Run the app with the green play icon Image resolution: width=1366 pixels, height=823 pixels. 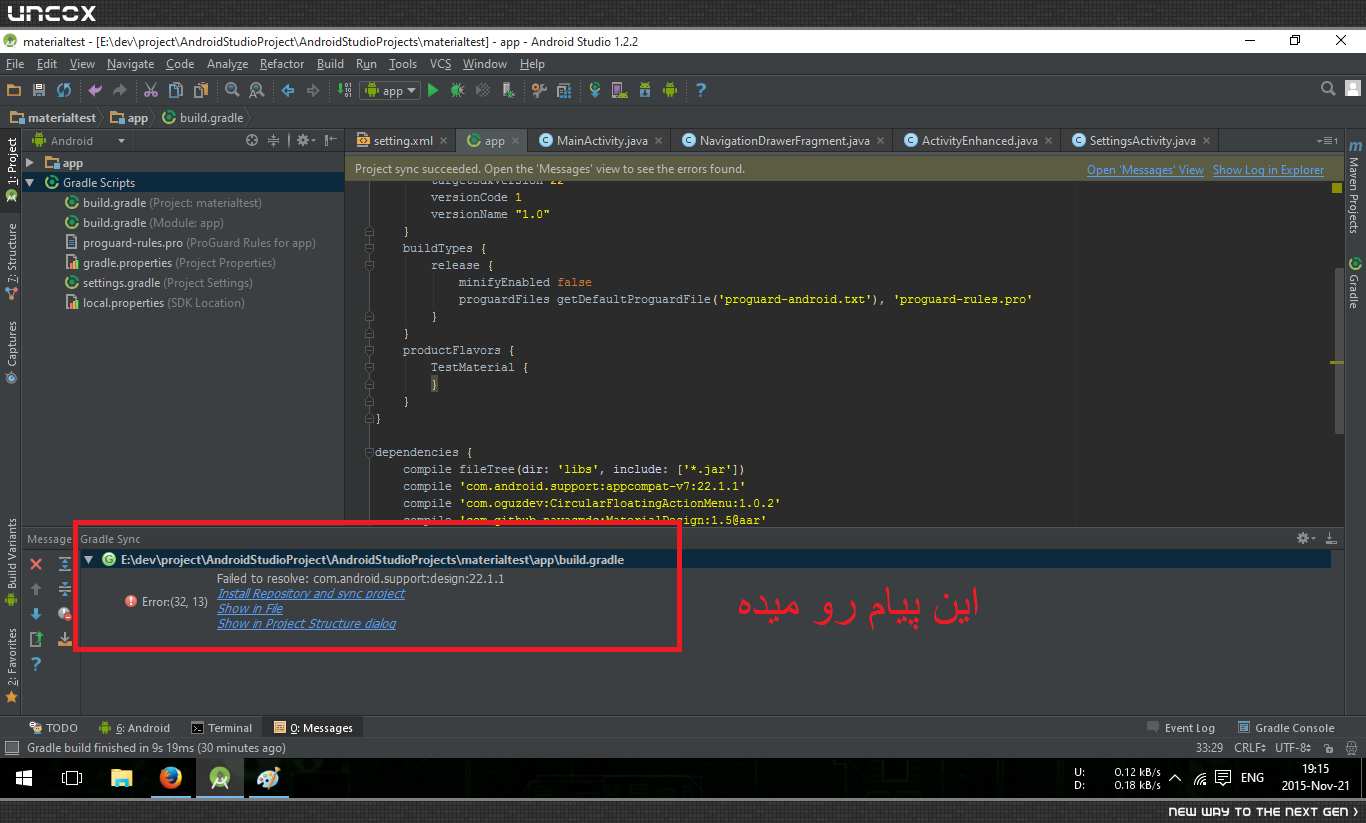[x=433, y=90]
